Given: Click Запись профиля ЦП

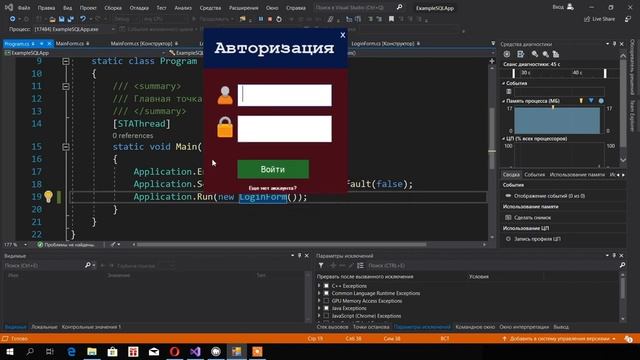Looking at the screenshot, I should coord(537,239).
